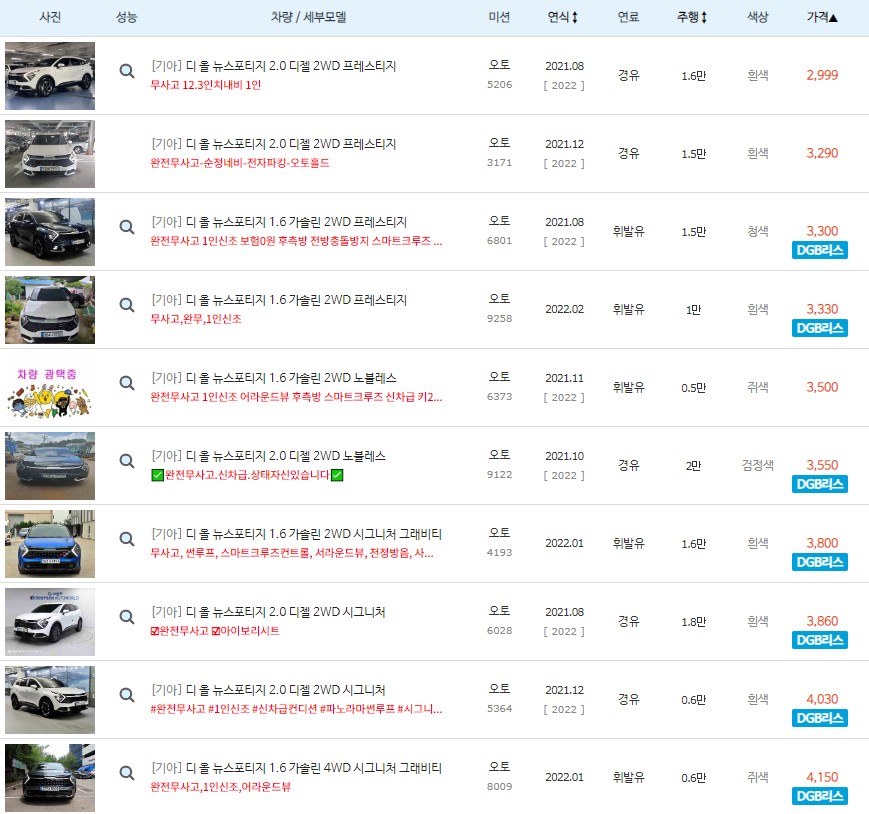Click the year value 2022.02
869x814 pixels.
click(x=564, y=309)
